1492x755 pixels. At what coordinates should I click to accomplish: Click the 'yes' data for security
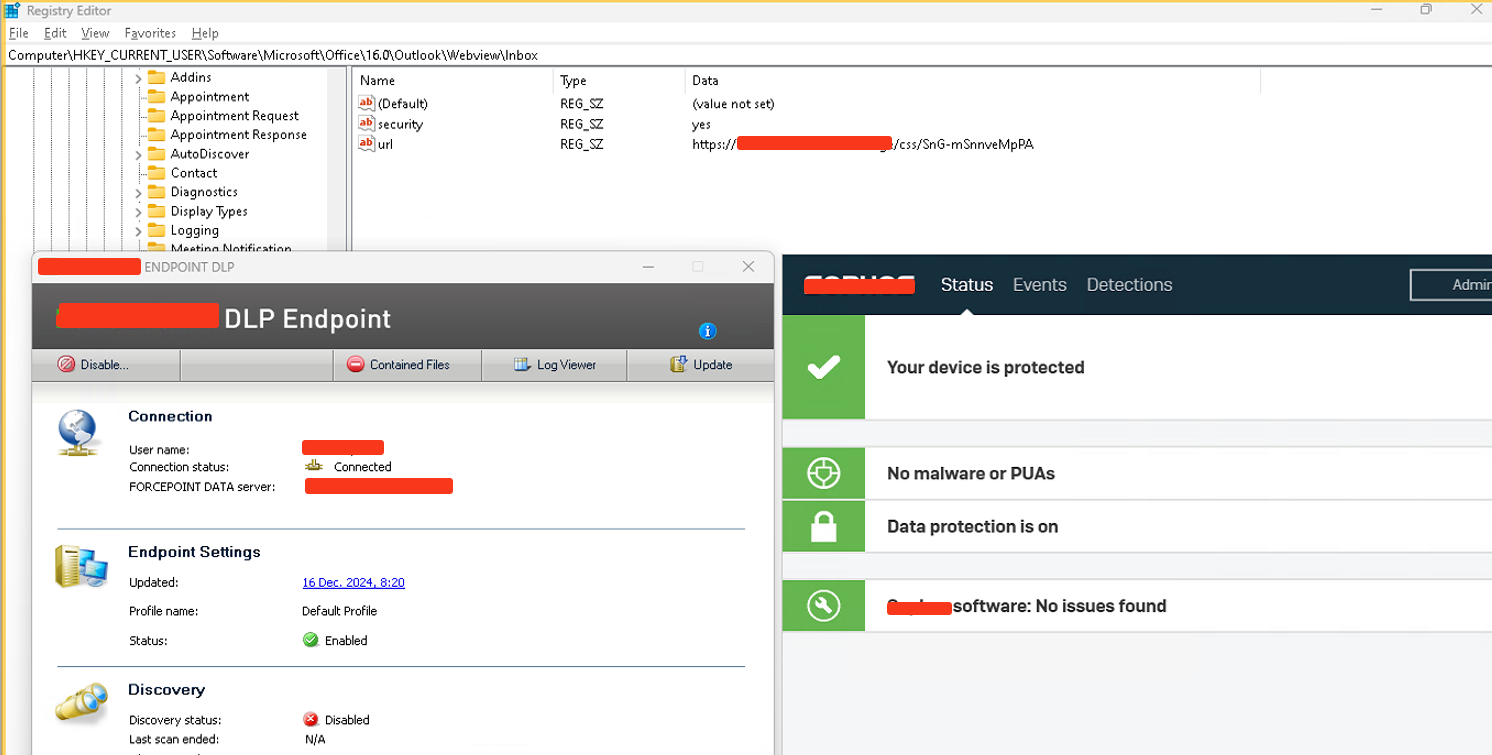[x=701, y=124]
